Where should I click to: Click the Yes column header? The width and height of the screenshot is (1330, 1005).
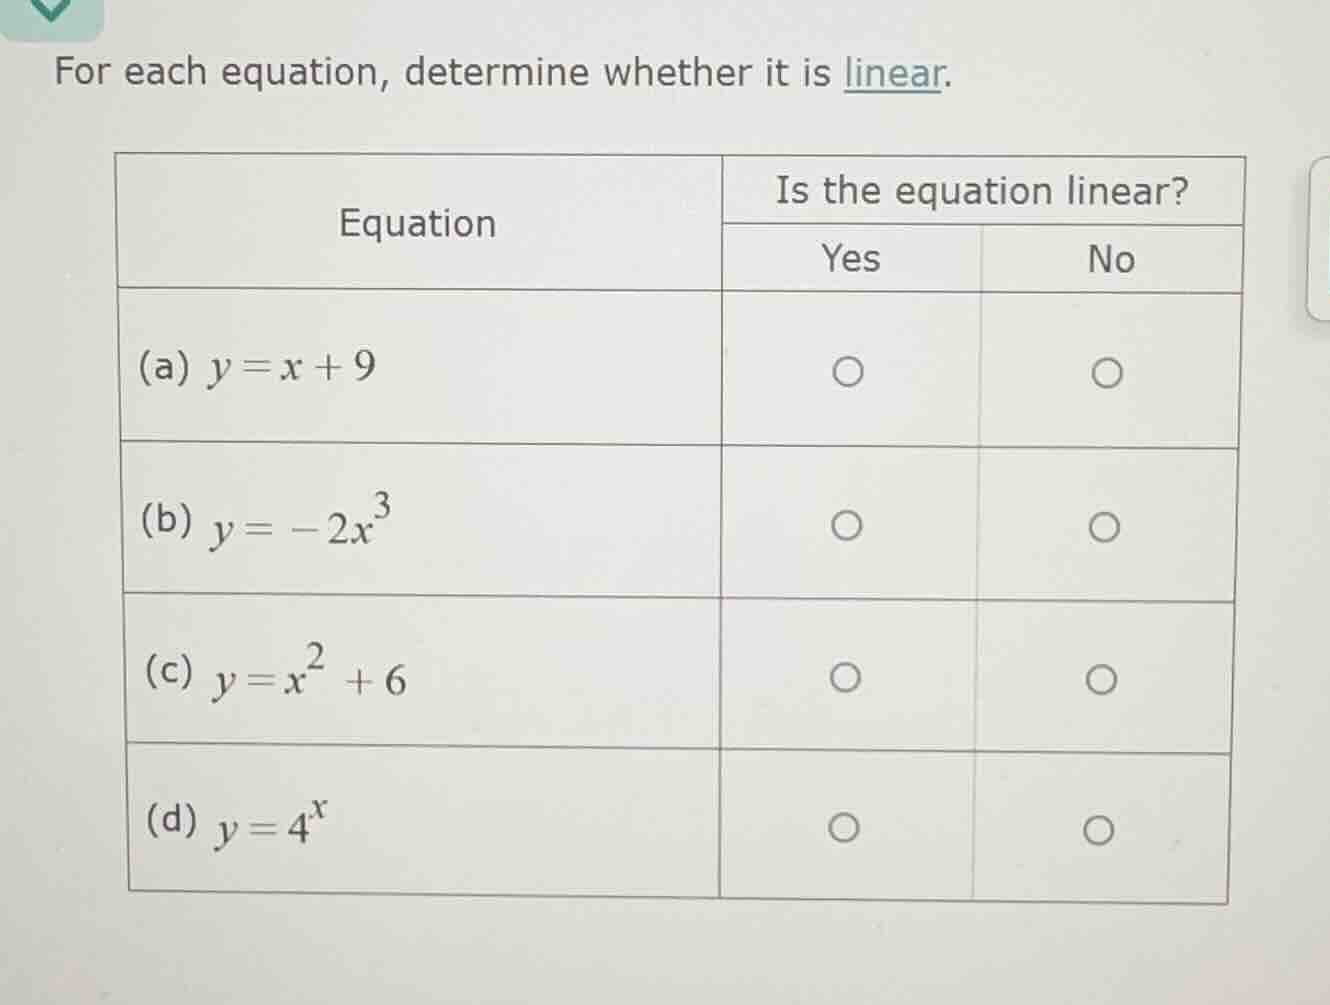849,259
